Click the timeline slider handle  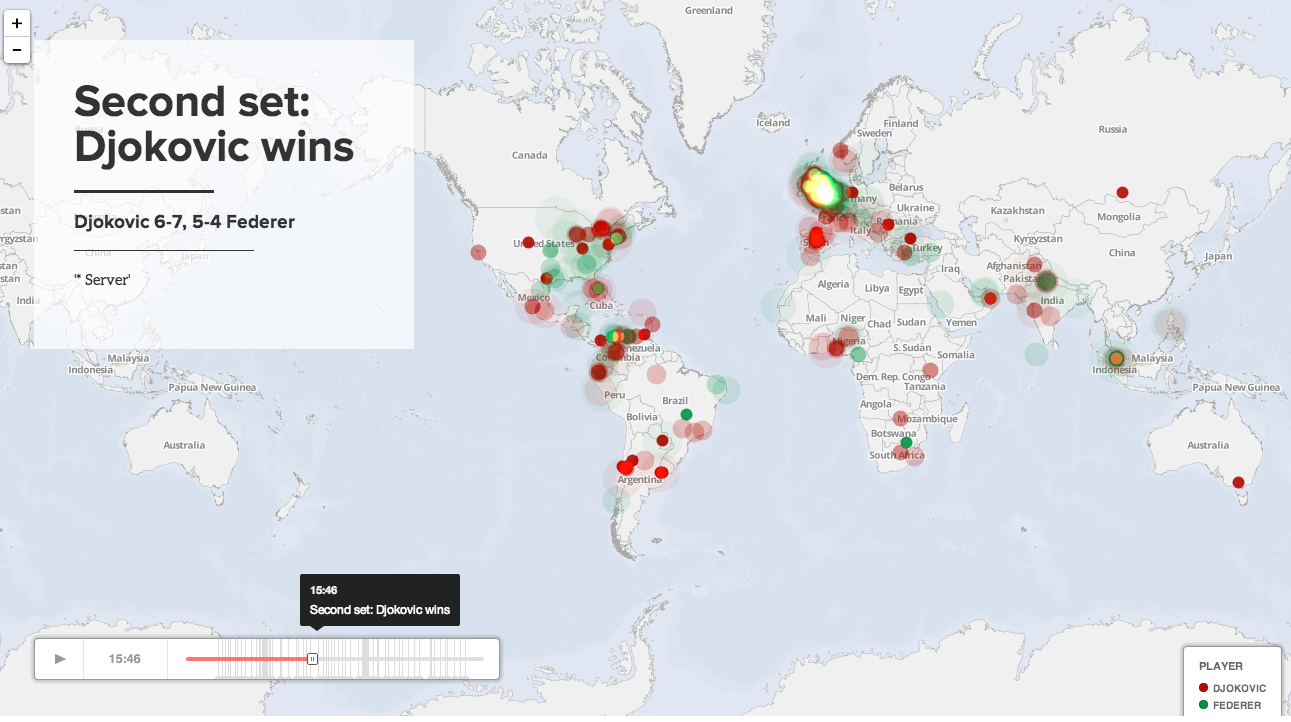click(x=312, y=659)
